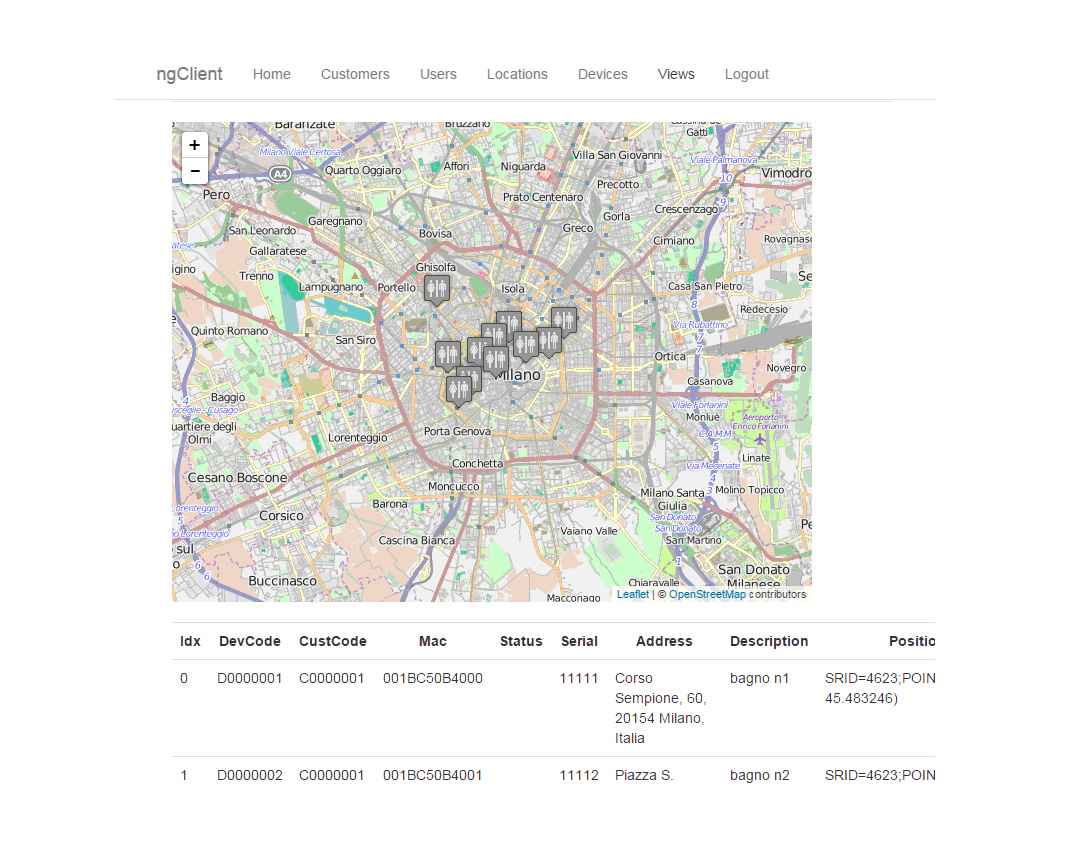Open the Leaflet attribution link
This screenshot has height=866, width=1081.
pos(633,594)
